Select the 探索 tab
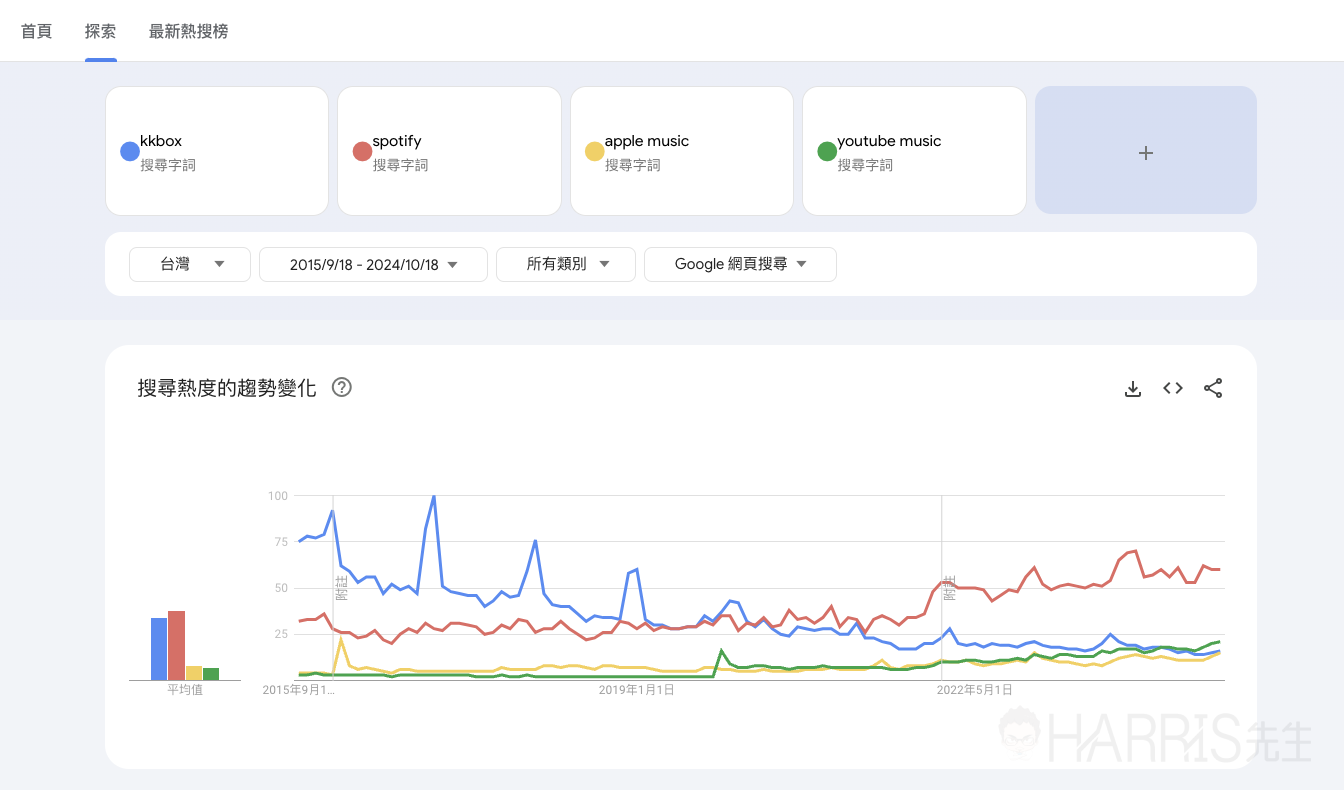Image resolution: width=1344 pixels, height=790 pixels. tap(101, 31)
